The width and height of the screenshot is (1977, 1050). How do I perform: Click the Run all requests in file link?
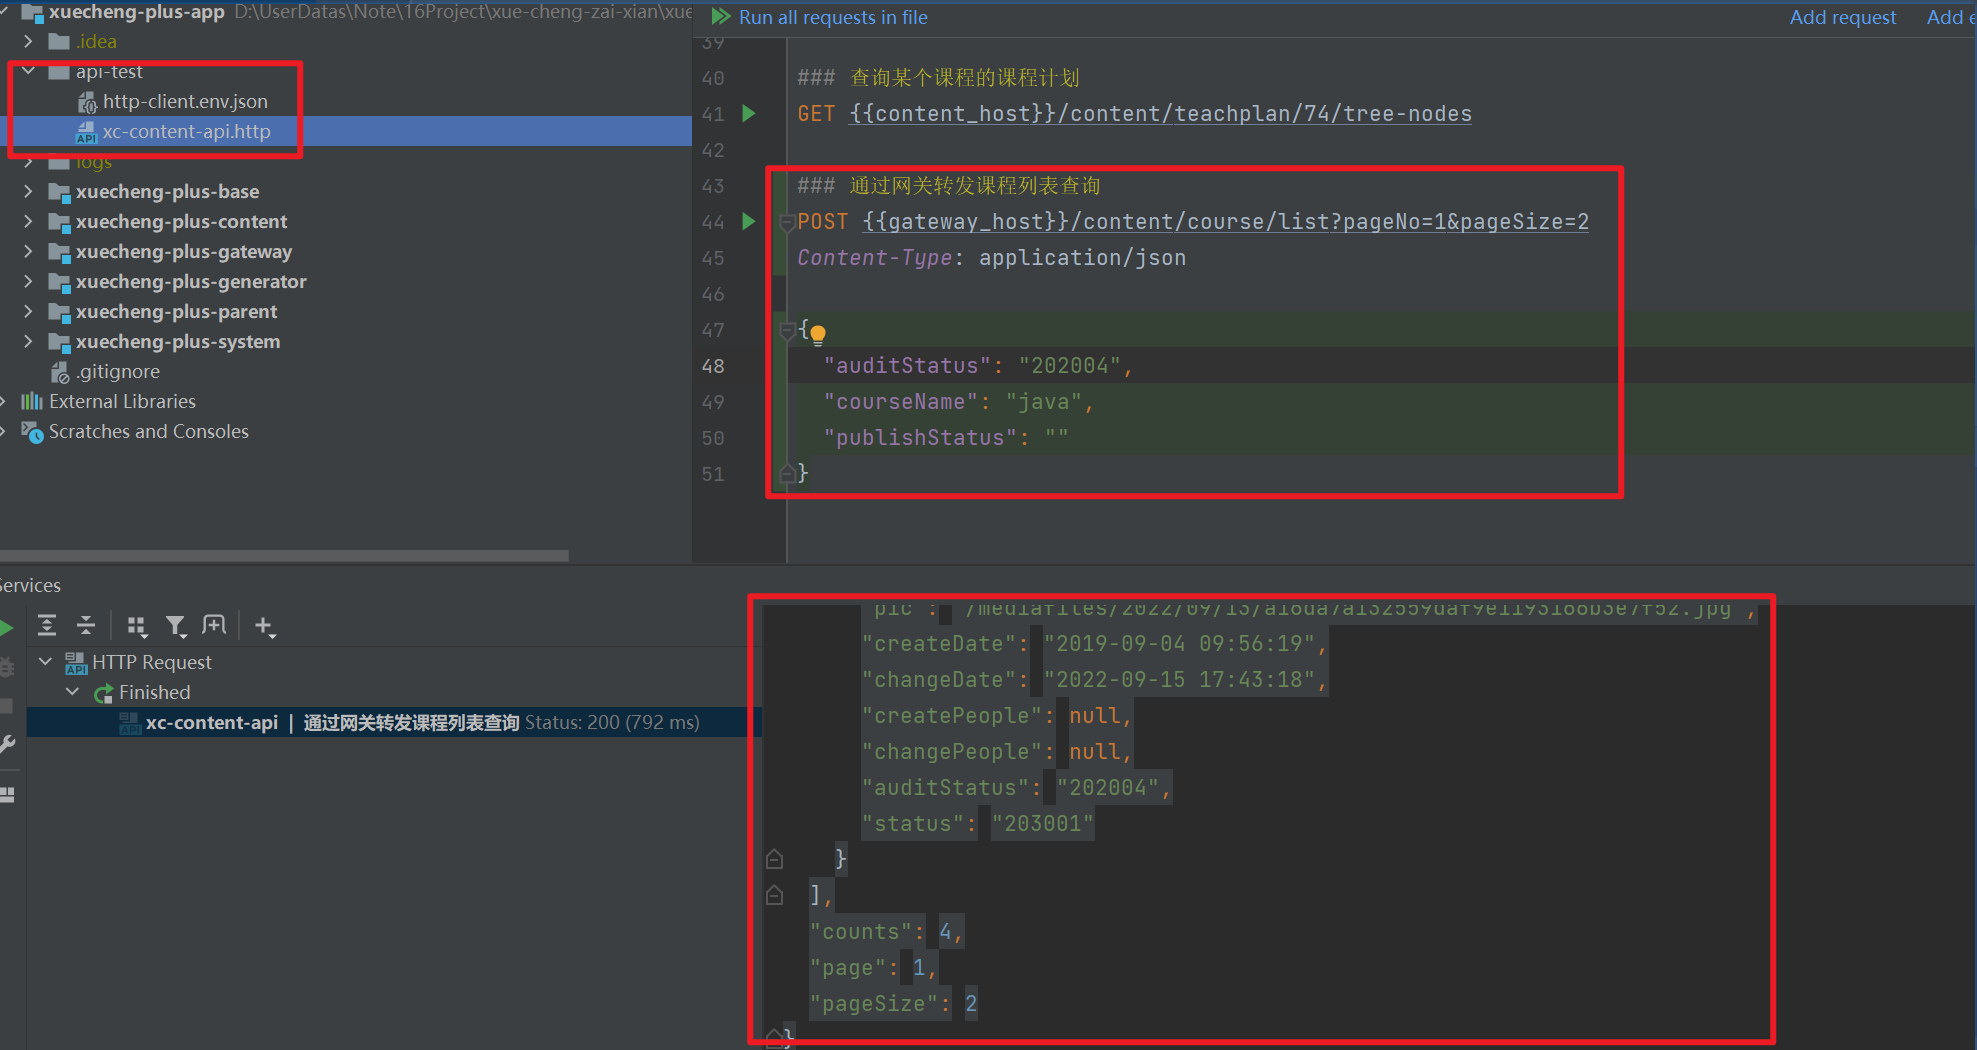point(833,17)
